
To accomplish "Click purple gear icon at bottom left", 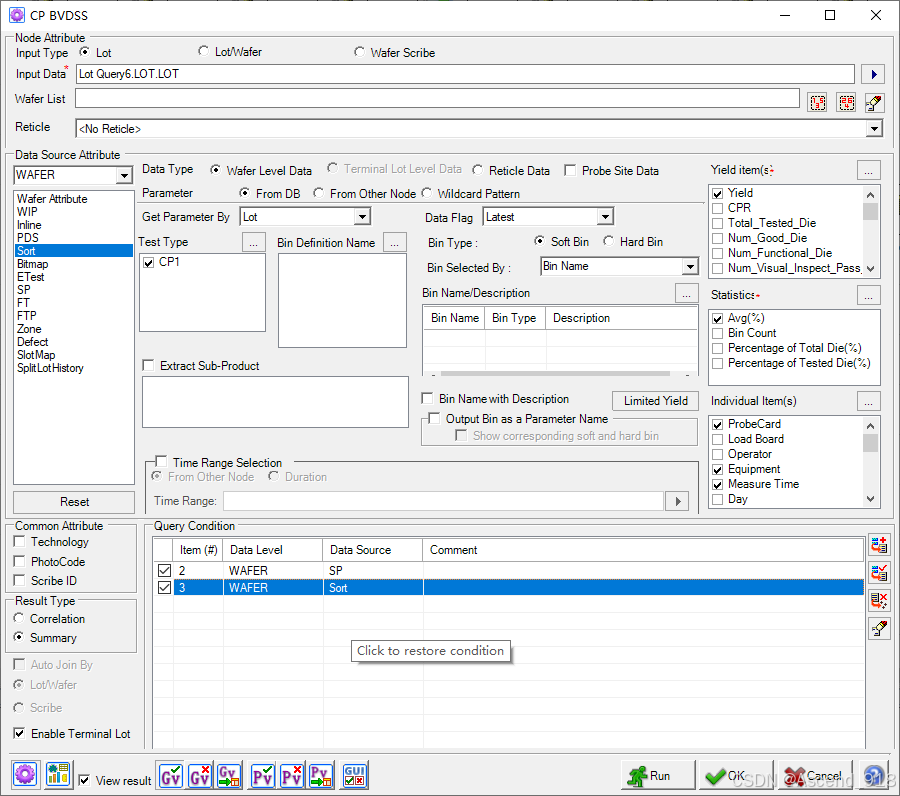I will tap(25, 775).
